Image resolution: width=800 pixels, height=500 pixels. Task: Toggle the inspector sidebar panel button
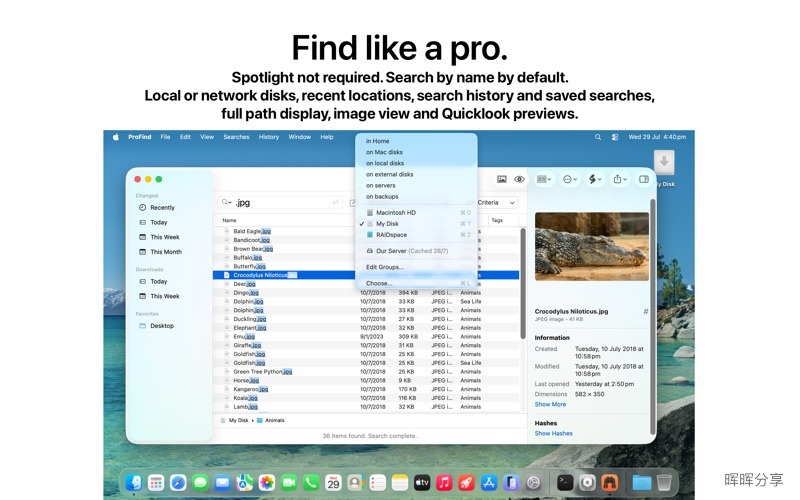[x=644, y=179]
